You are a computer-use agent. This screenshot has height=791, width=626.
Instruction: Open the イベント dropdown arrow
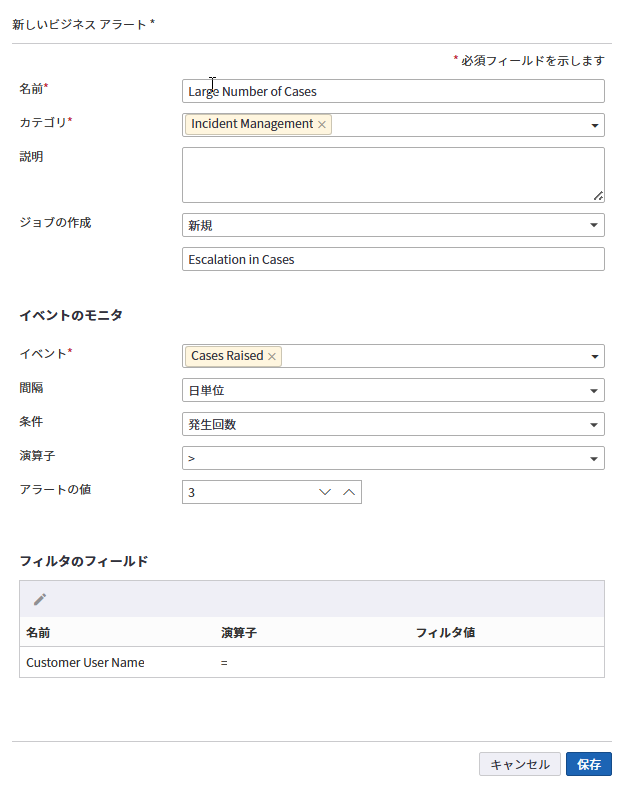[595, 356]
